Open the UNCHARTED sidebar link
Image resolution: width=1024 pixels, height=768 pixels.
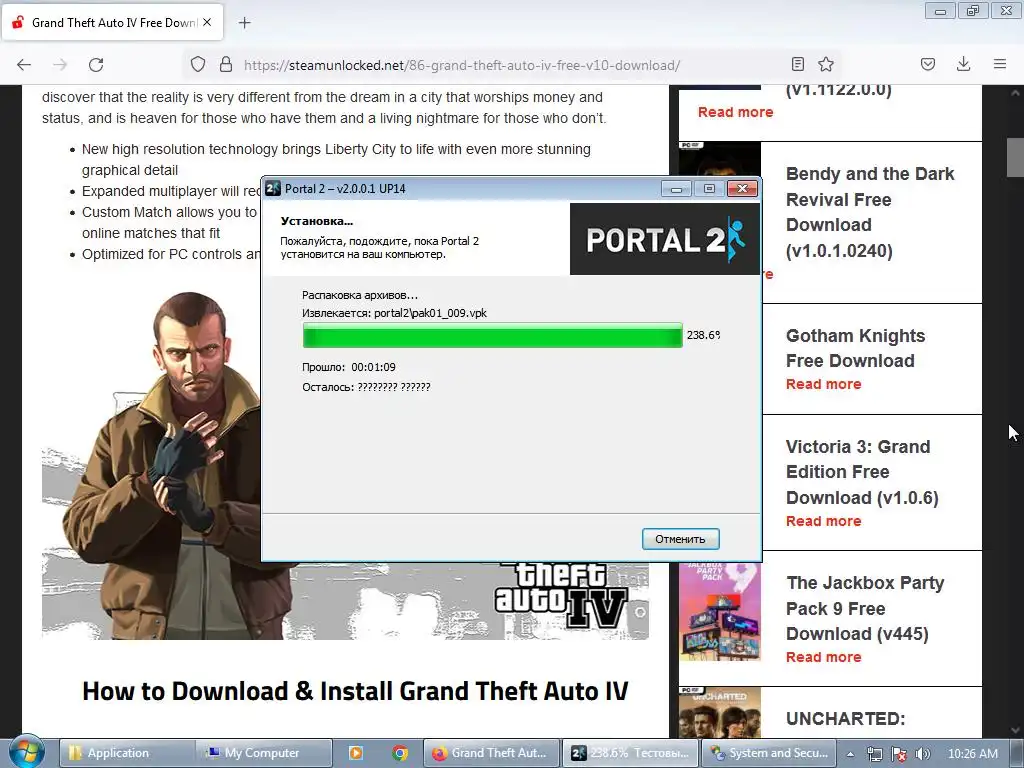tap(846, 718)
